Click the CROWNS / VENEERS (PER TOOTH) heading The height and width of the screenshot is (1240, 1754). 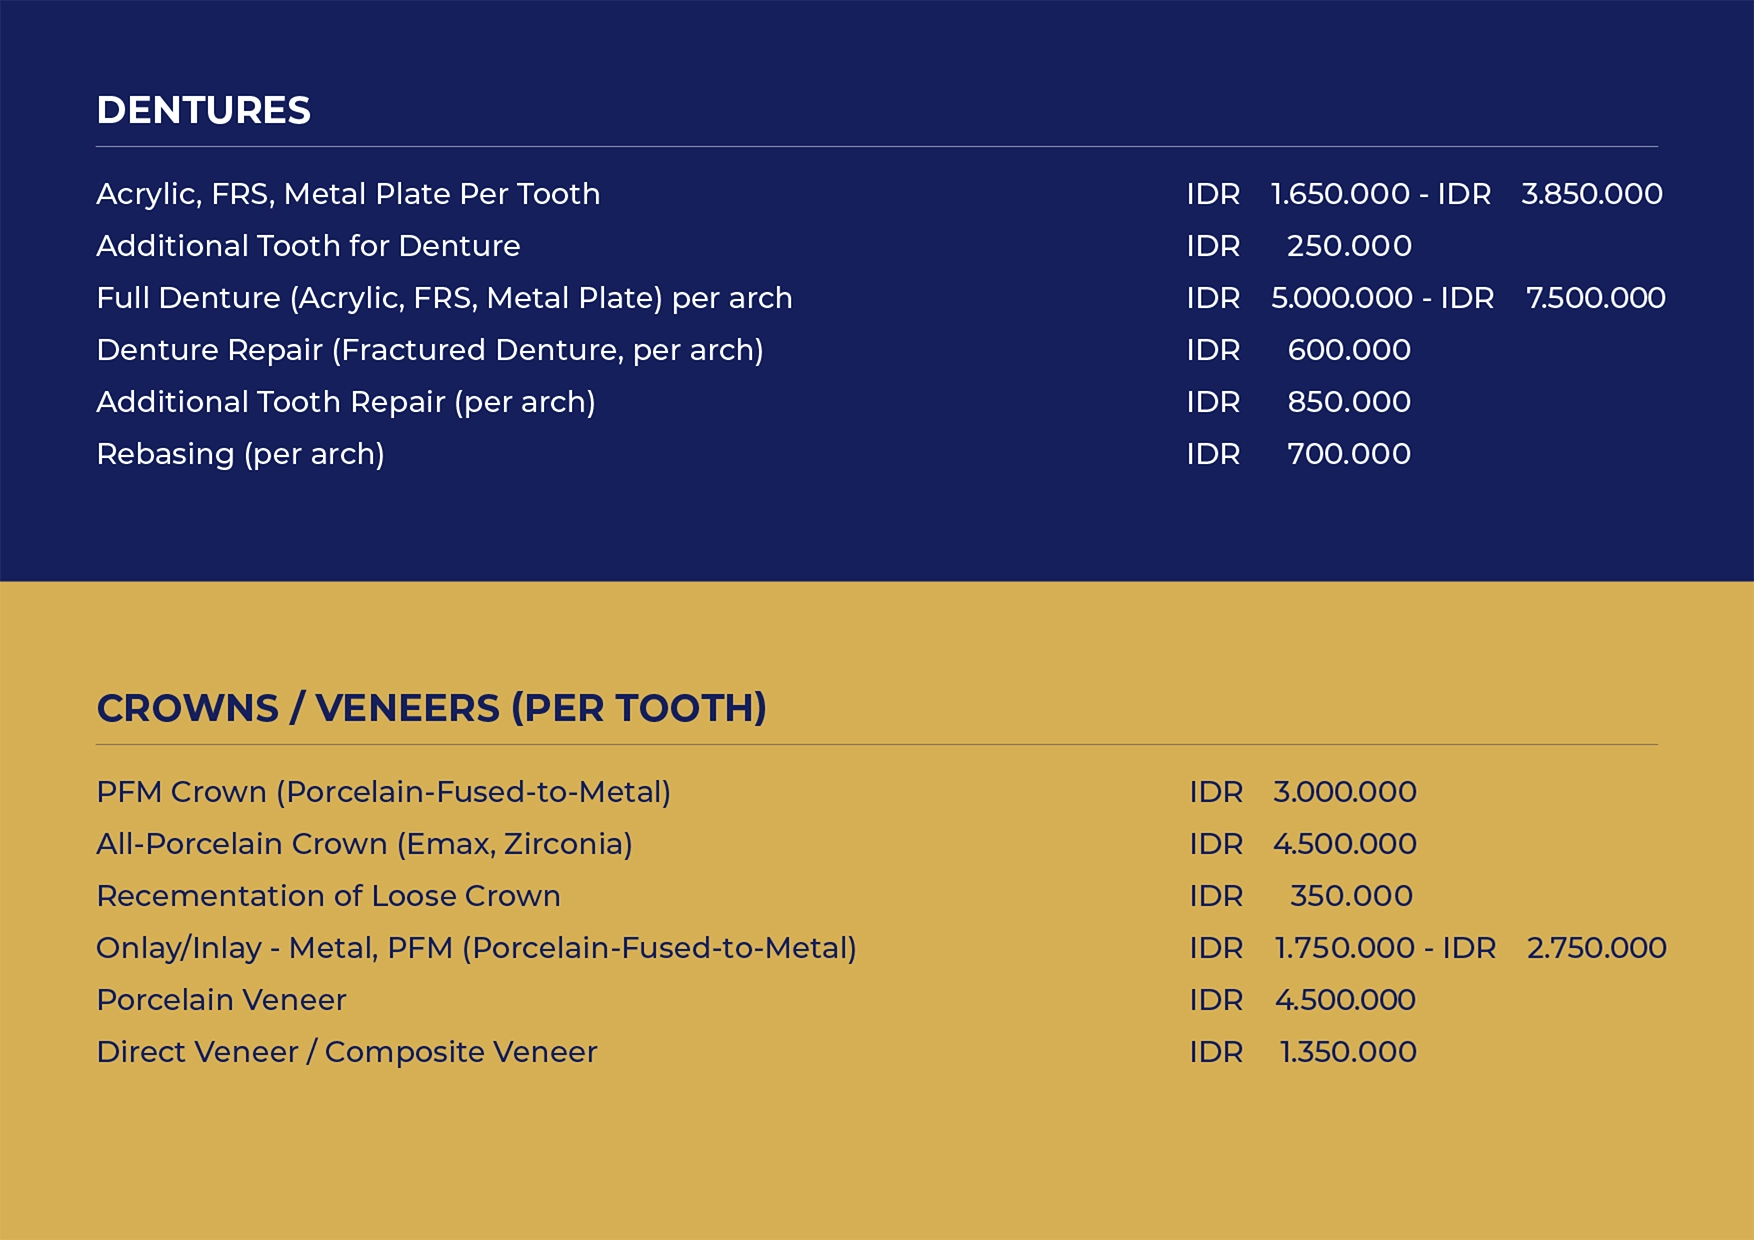[x=431, y=708]
